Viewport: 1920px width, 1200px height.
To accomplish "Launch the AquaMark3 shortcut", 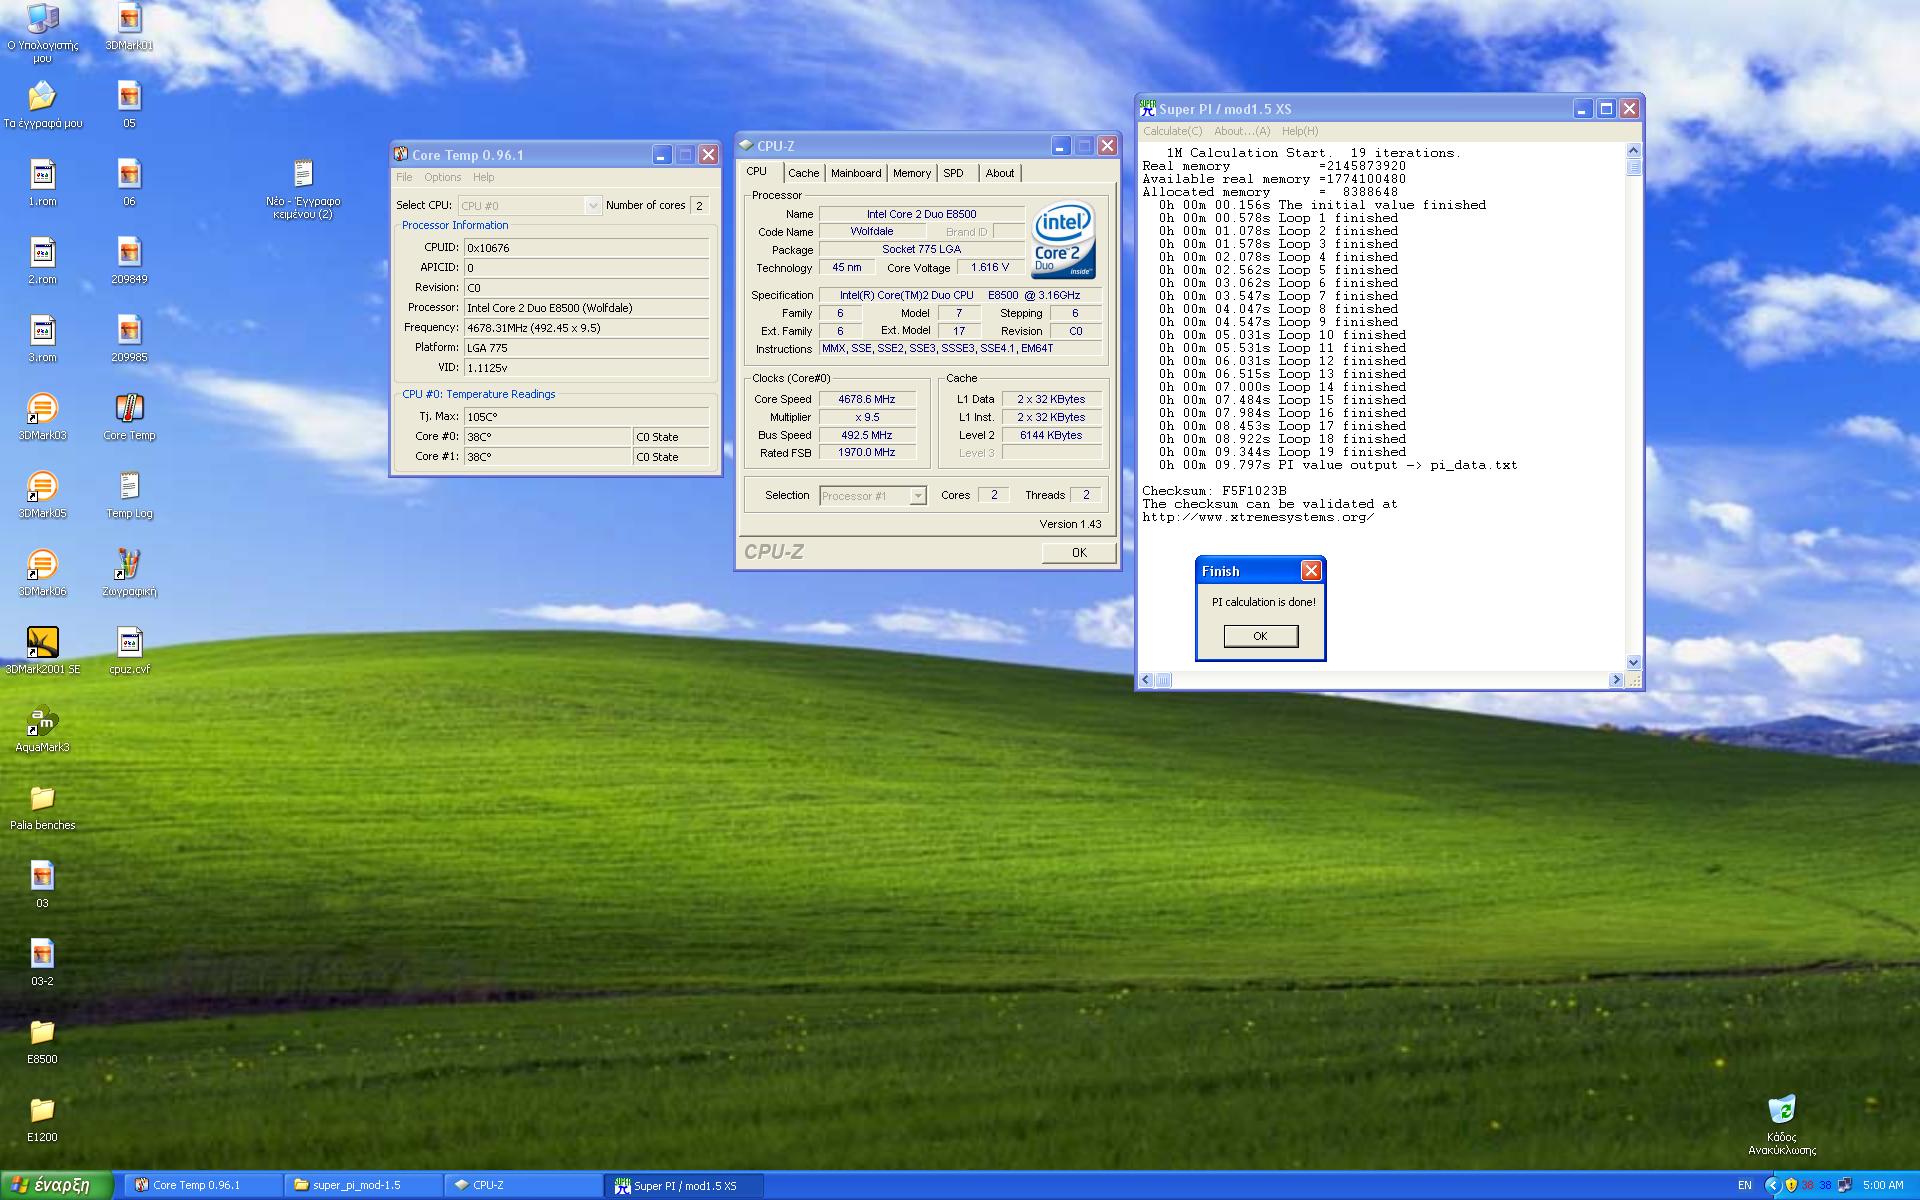I will pyautogui.click(x=42, y=729).
